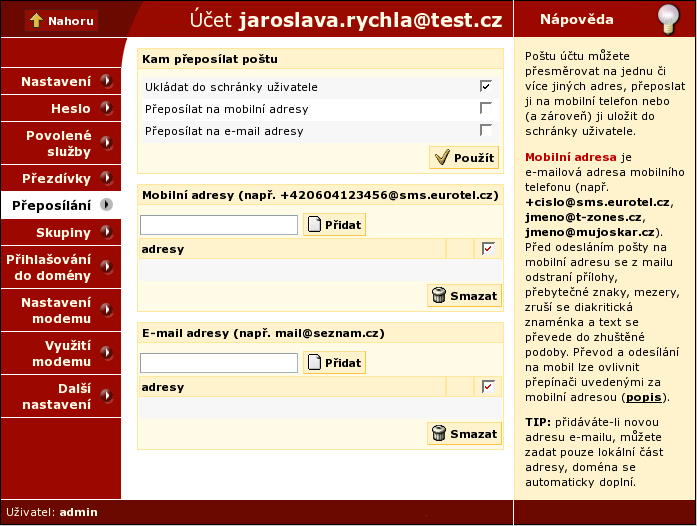Open the Přezdívky menu item
This screenshot has width=697, height=526.
click(x=61, y=178)
